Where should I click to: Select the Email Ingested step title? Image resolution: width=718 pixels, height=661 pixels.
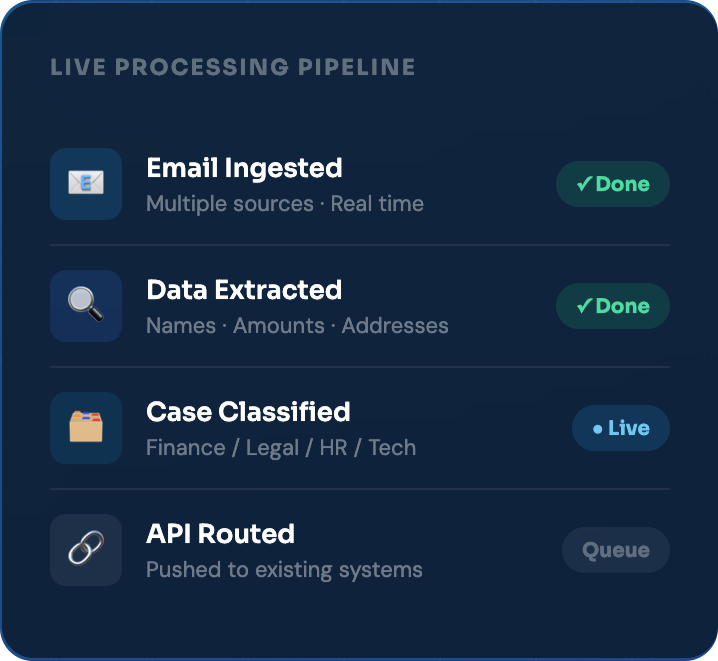pos(244,168)
